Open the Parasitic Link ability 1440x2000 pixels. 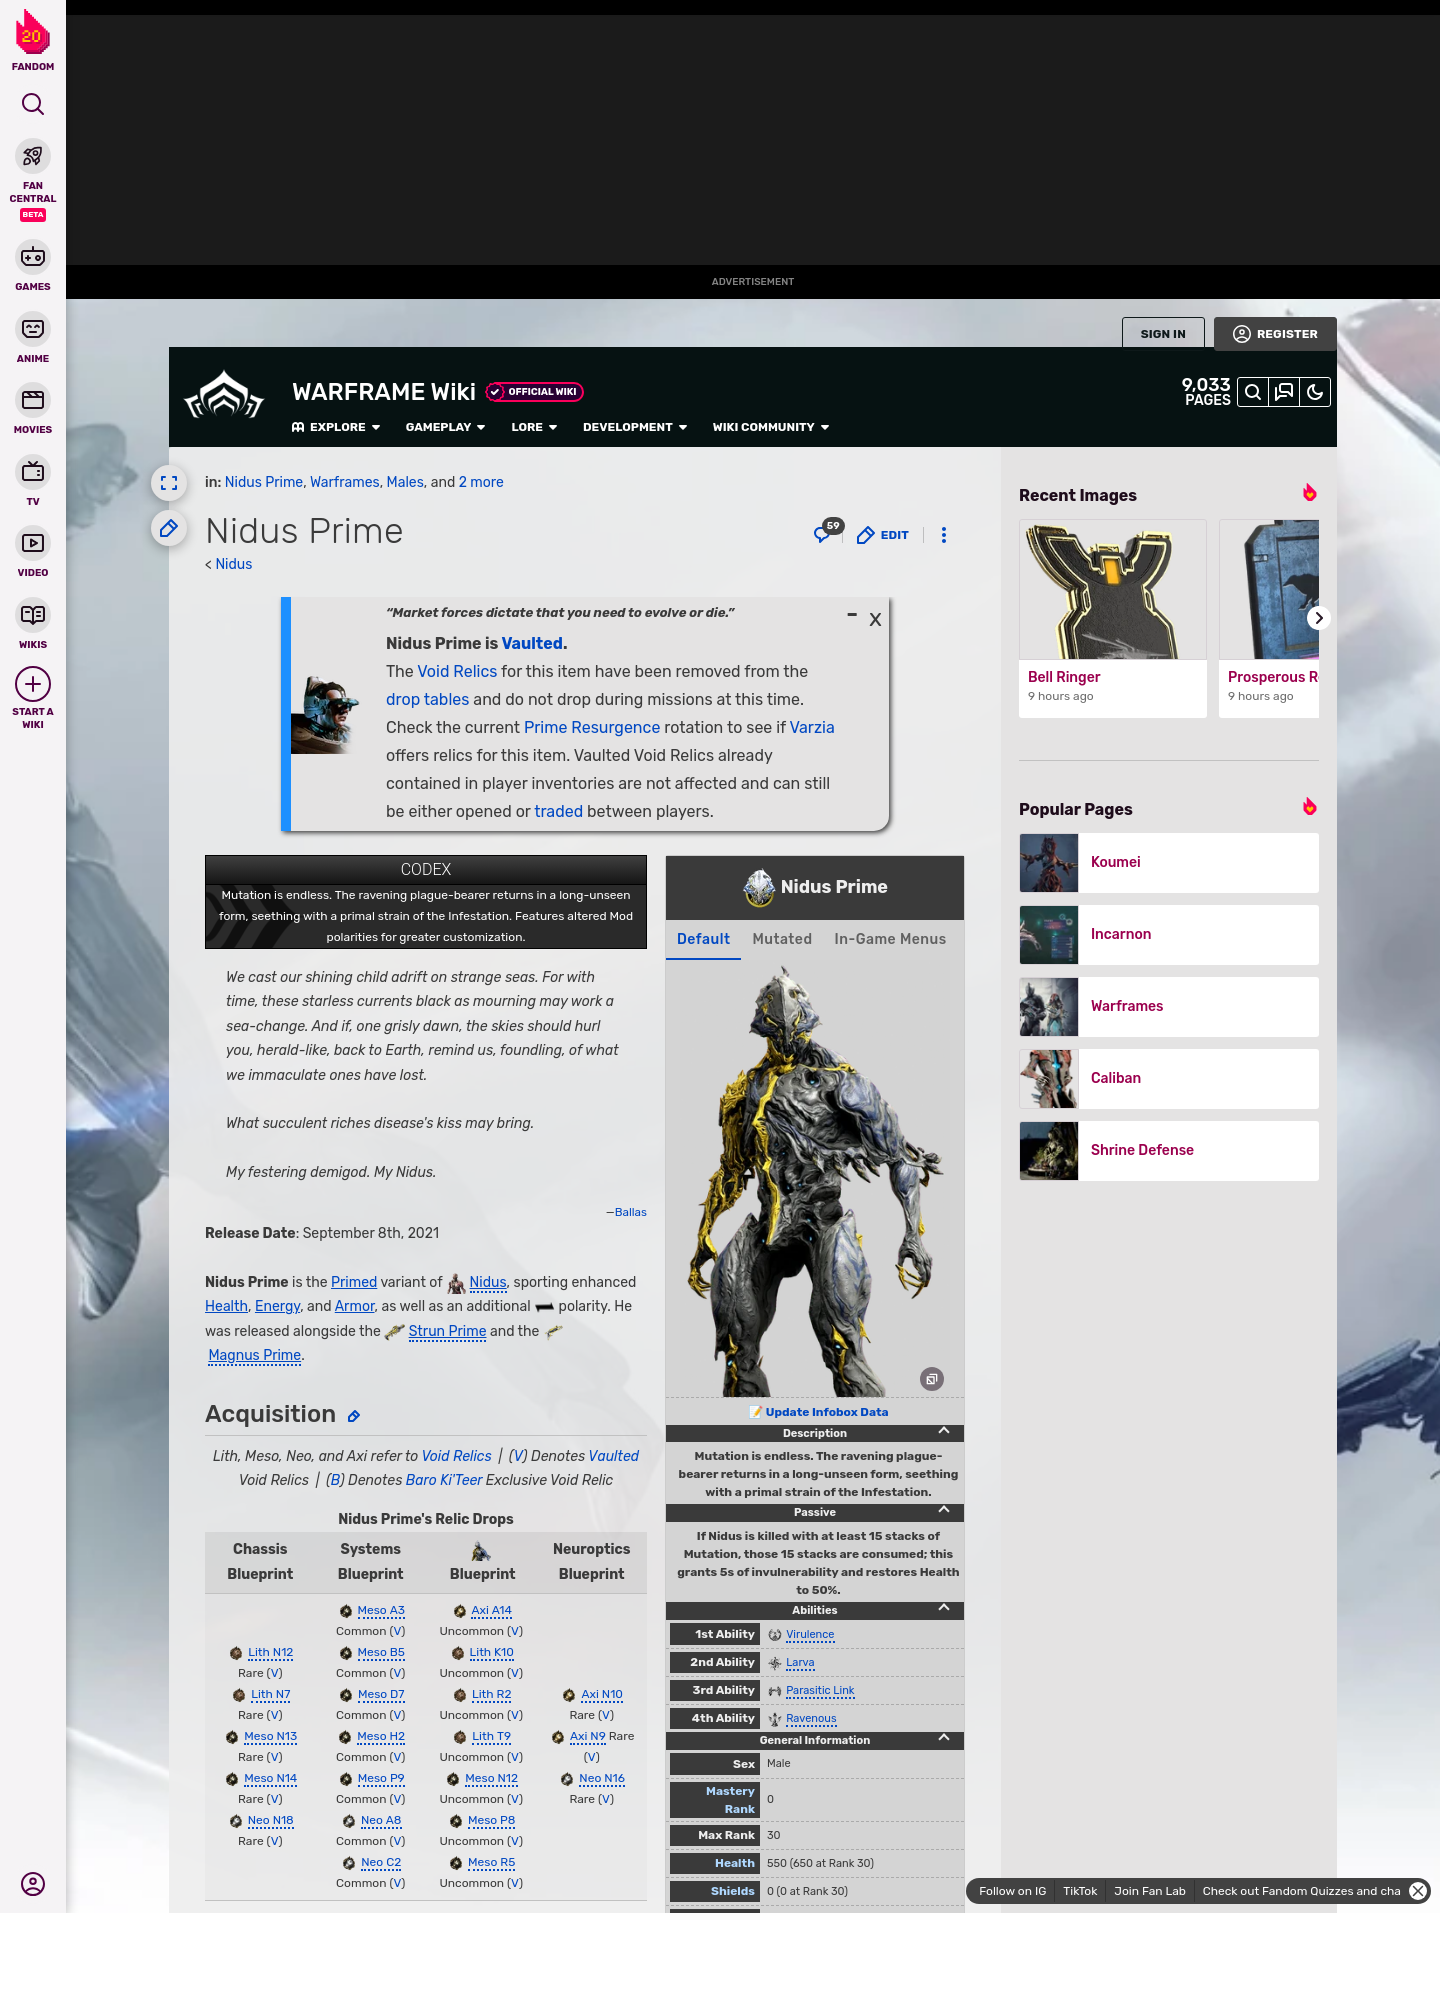(x=820, y=1690)
